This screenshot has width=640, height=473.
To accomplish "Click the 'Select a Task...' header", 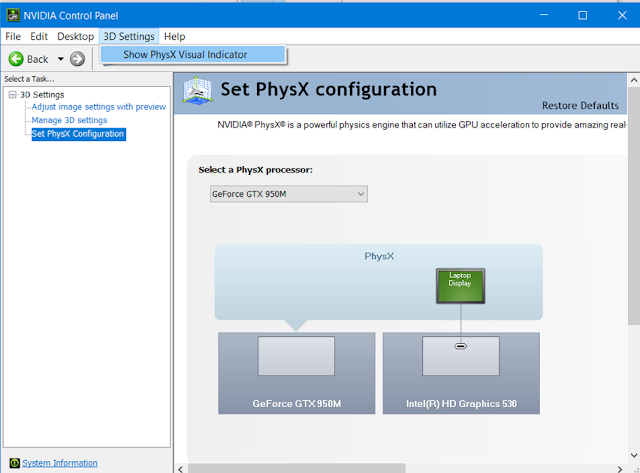I will coord(29,79).
